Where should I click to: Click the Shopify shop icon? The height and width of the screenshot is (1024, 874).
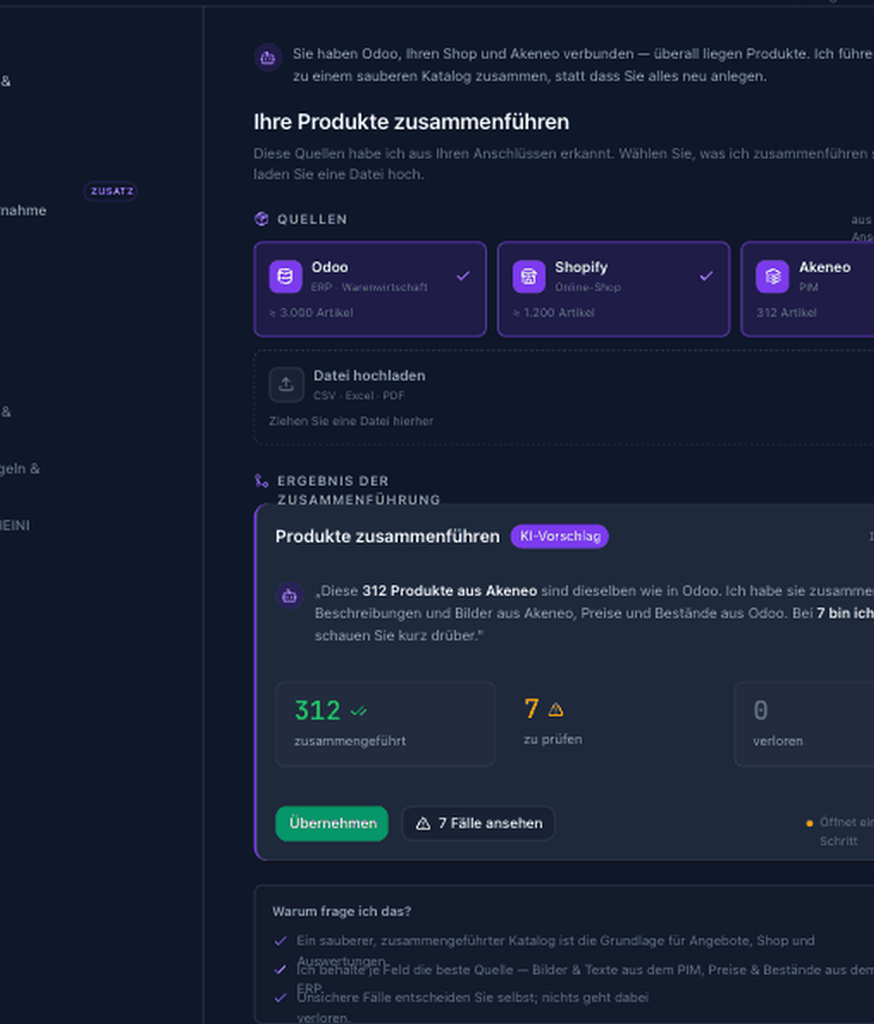(528, 276)
